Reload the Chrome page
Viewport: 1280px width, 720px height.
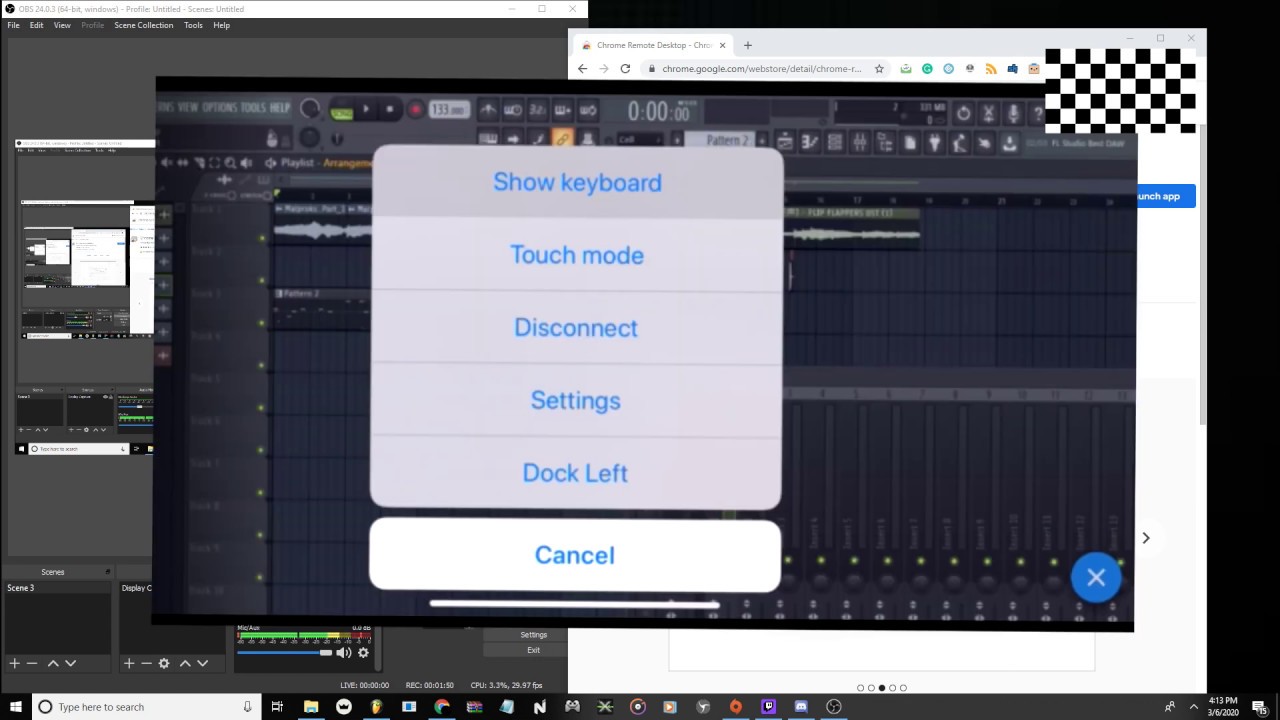coord(625,68)
